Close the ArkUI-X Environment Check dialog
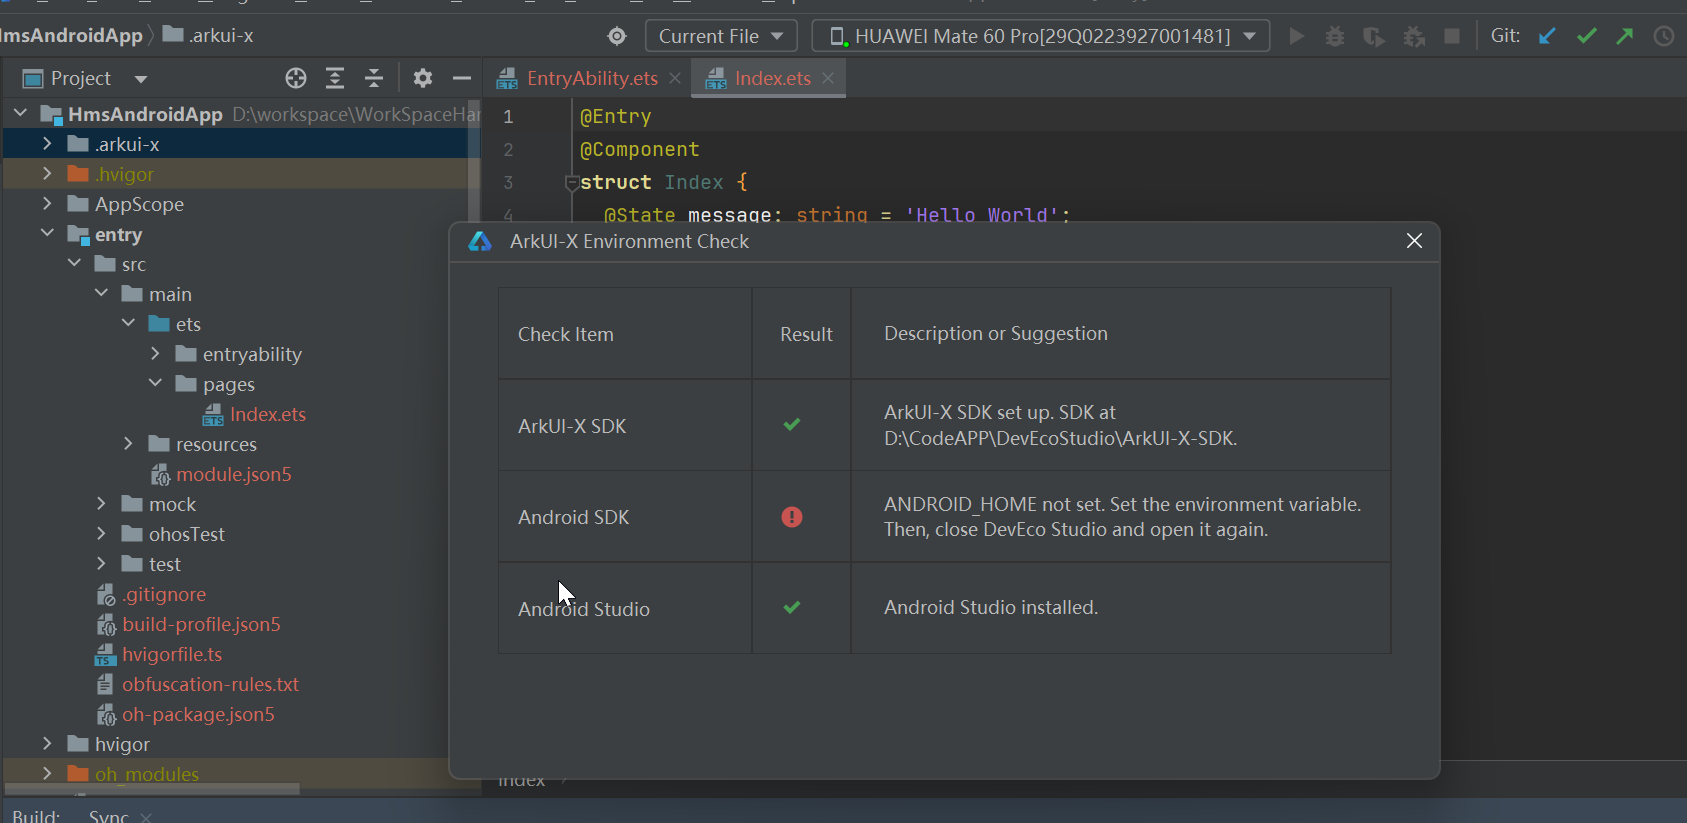Screen dimensions: 1687x823 coord(1414,241)
